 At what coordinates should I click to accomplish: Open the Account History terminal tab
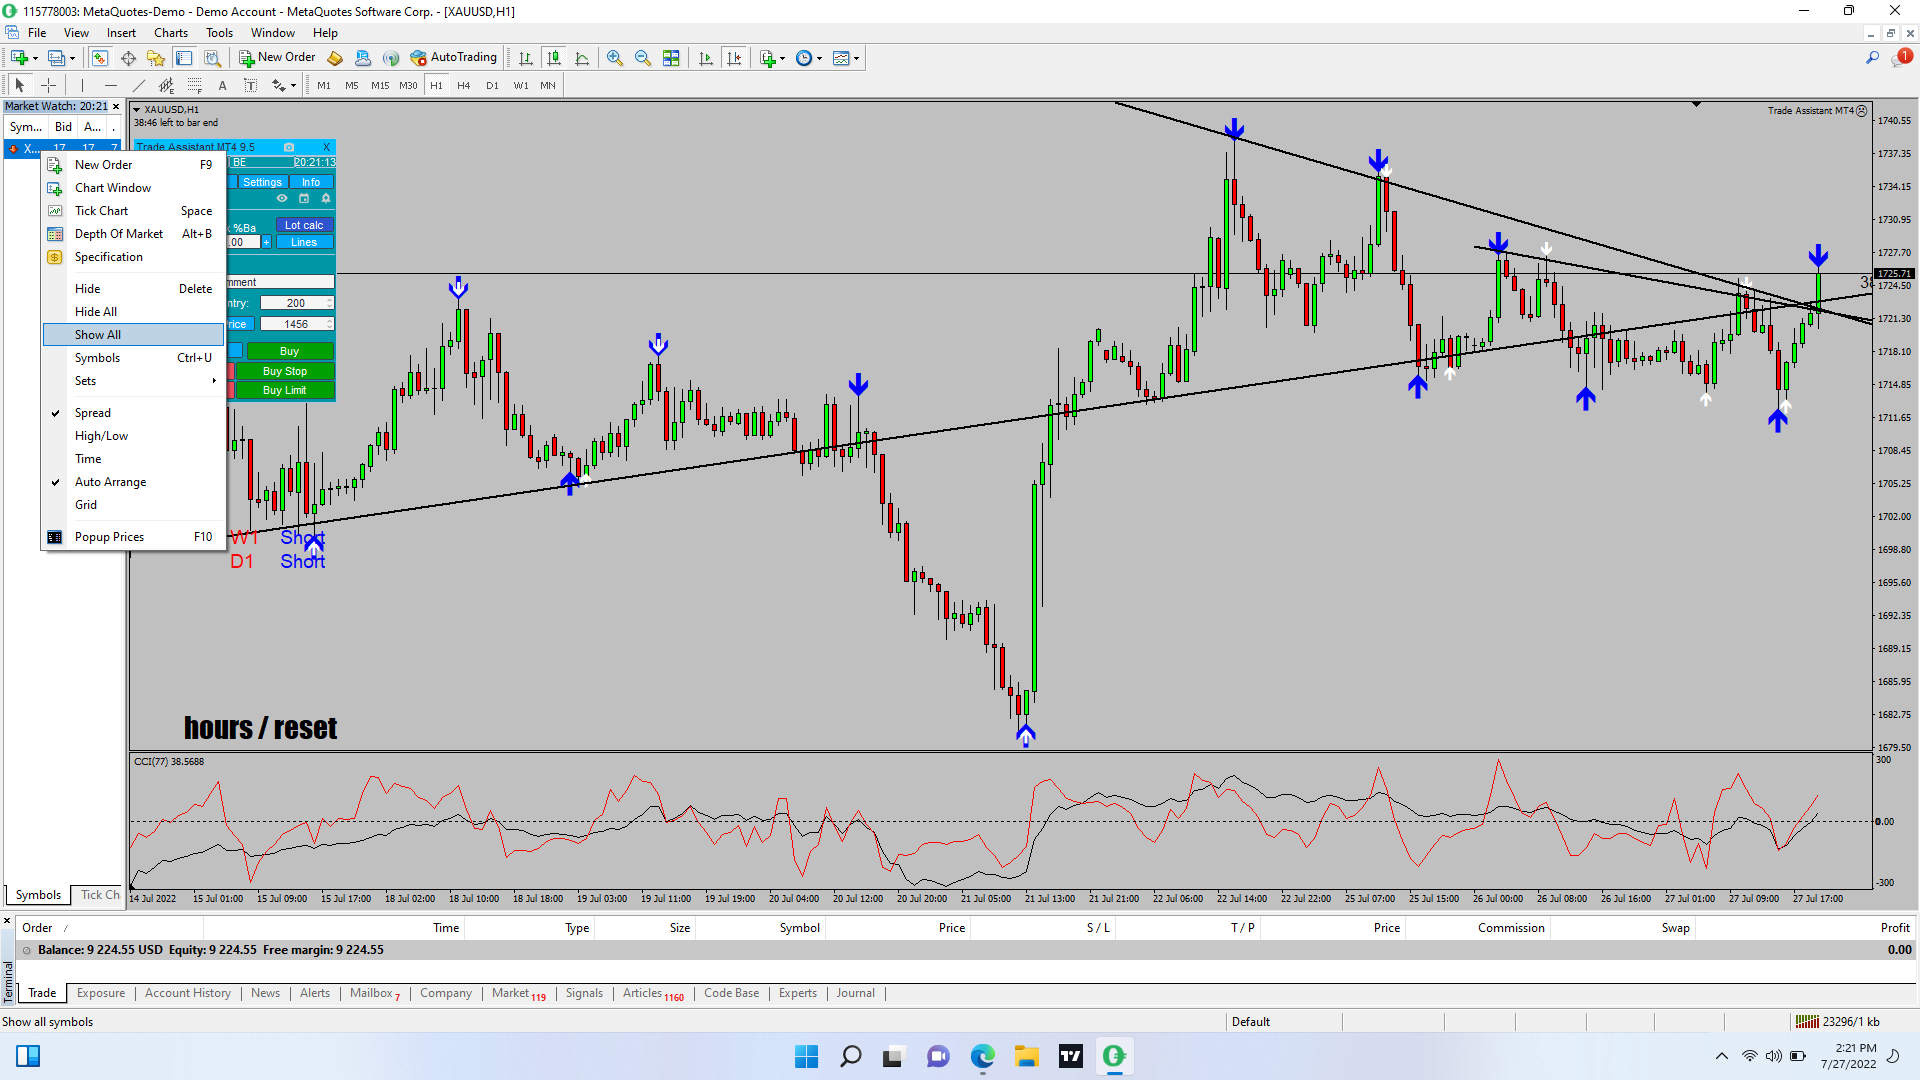pos(187,993)
